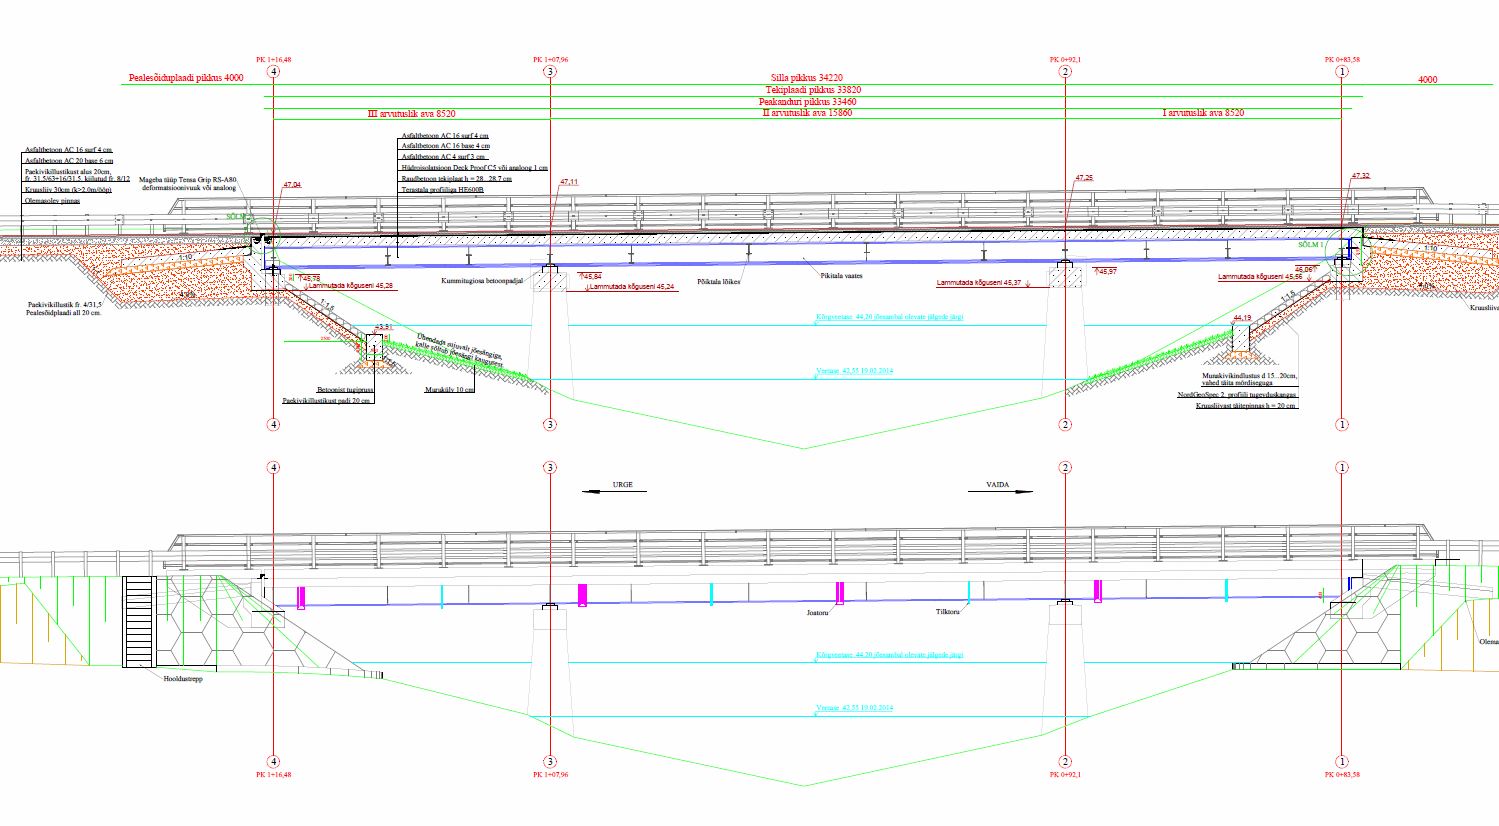Click the '43,91' elevation mark
Image resolution: width=1499 pixels, height=826 pixels.
pos(383,327)
